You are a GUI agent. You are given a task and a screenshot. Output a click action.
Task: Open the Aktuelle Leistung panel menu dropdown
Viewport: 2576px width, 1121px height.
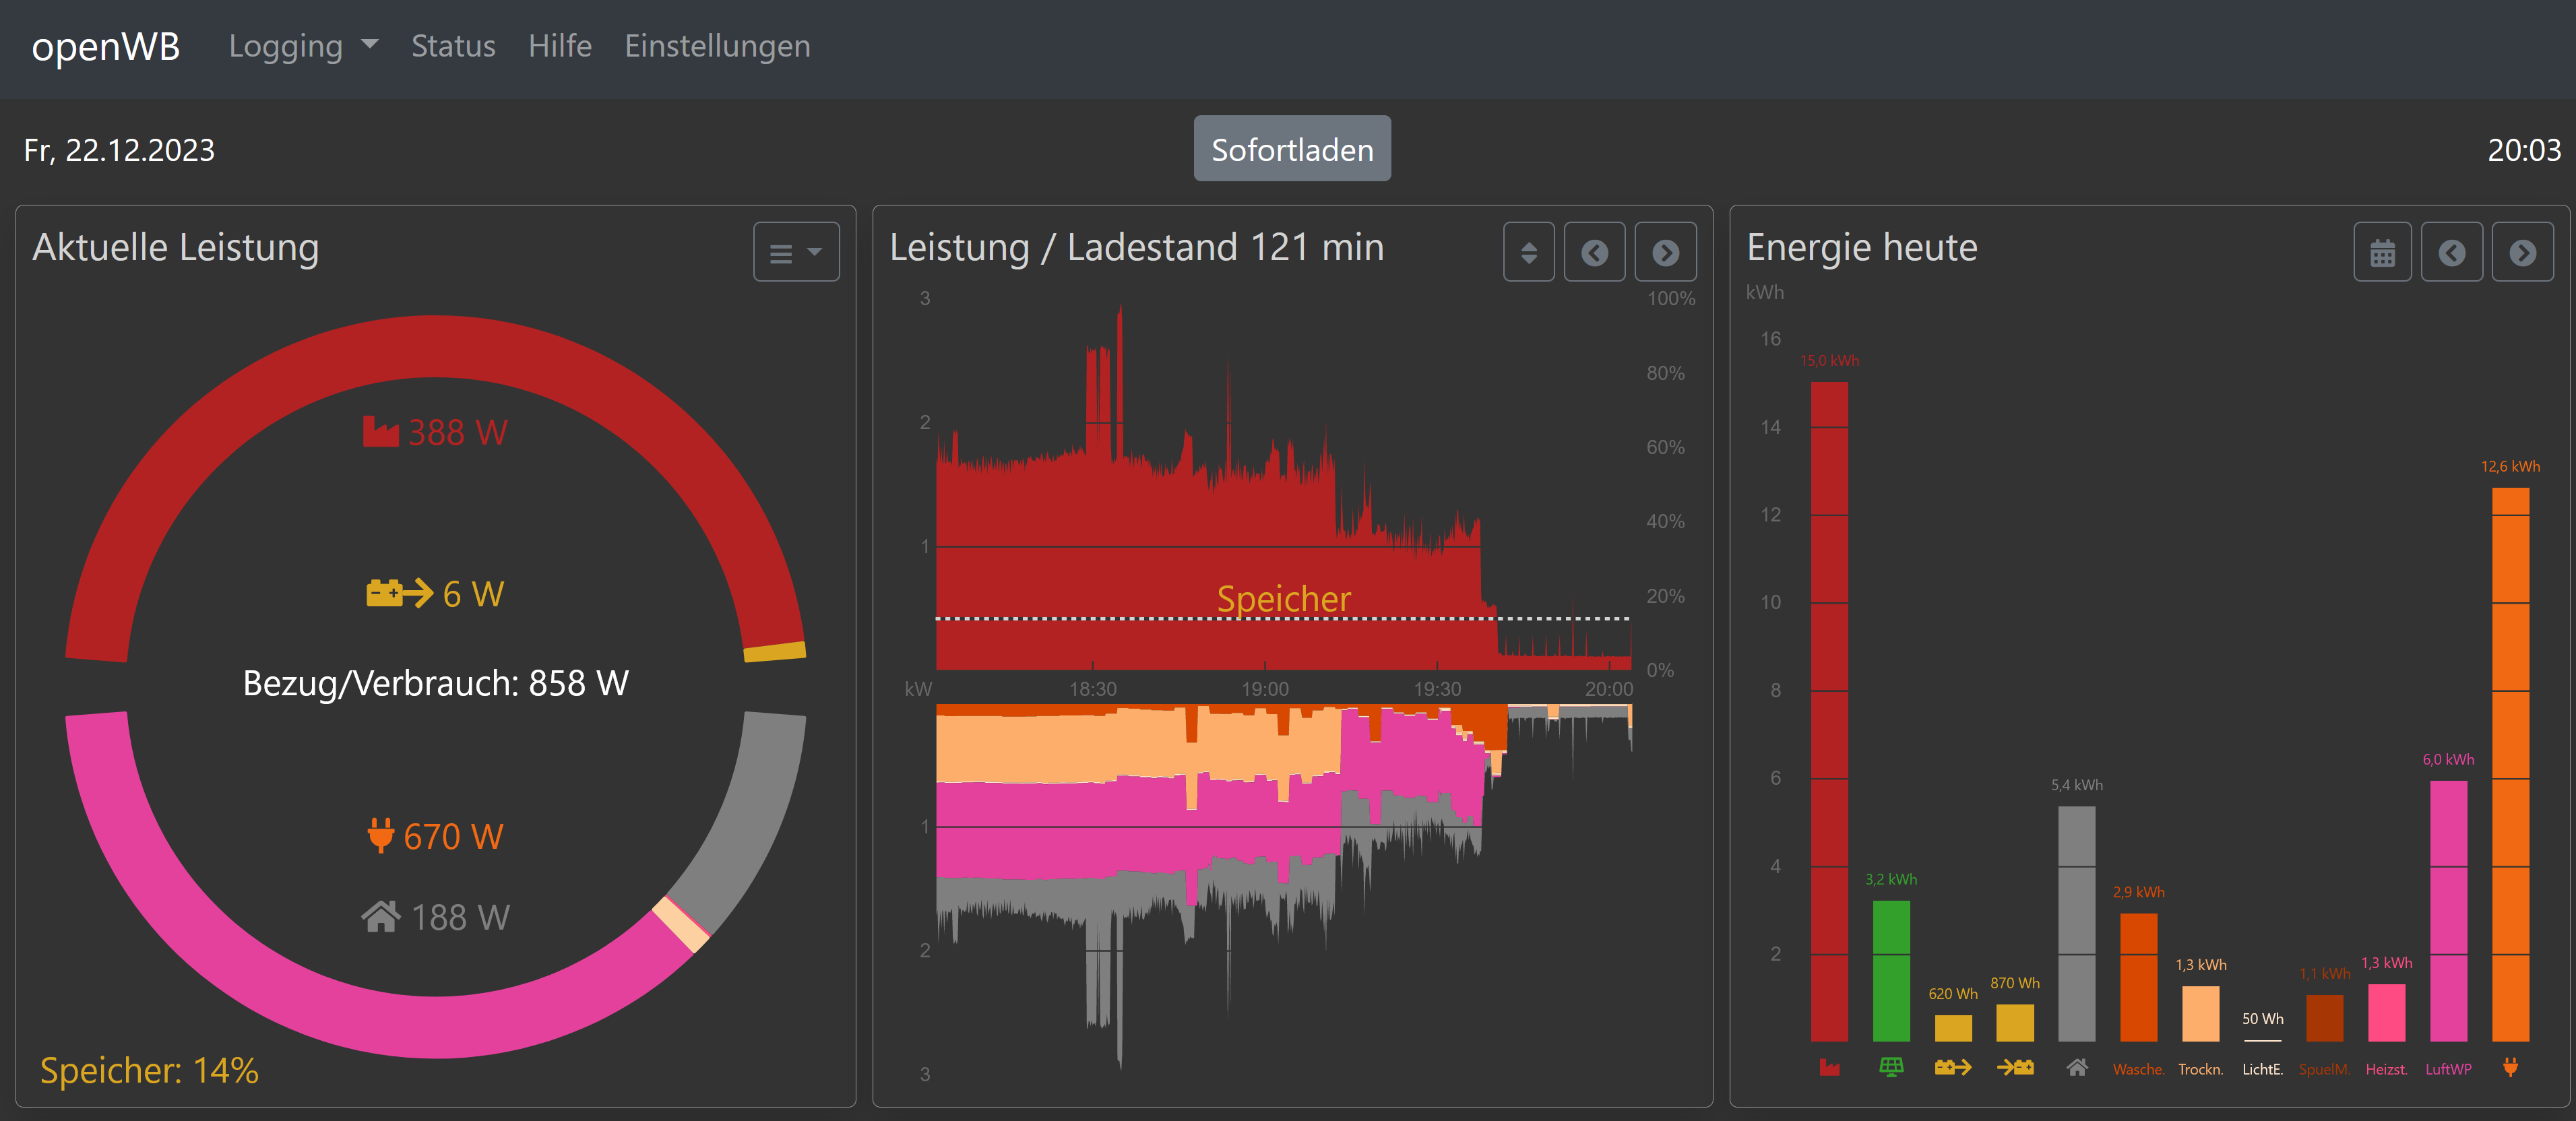point(795,252)
